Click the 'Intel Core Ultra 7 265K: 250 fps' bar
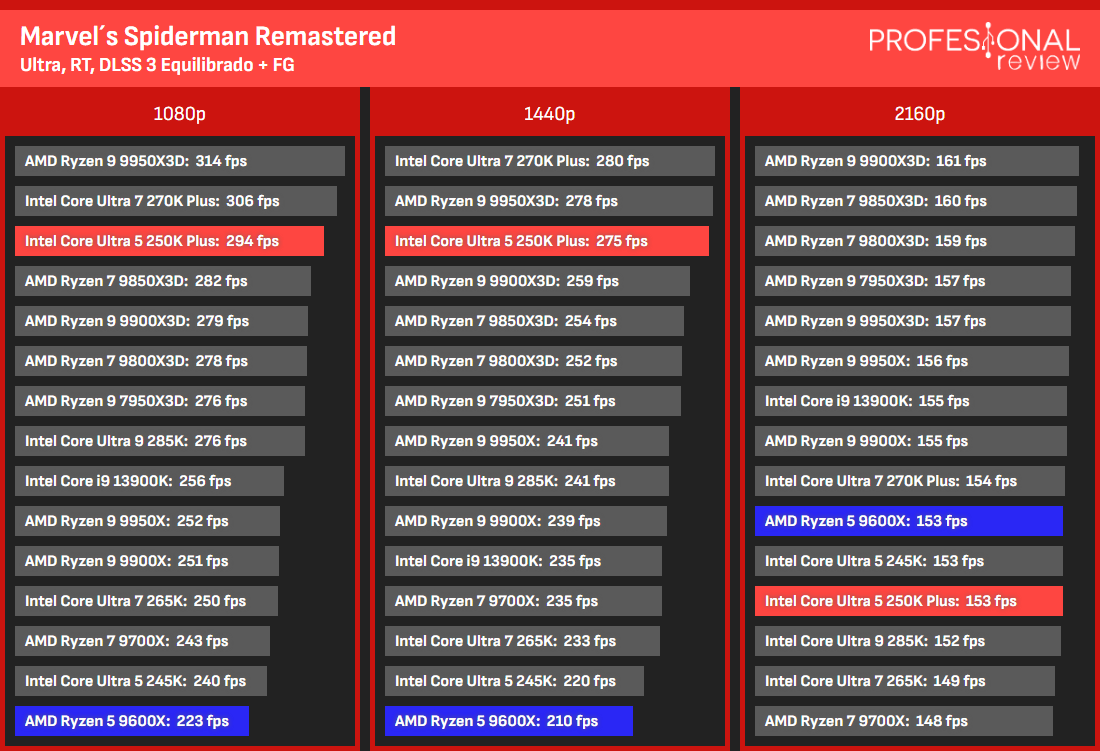Screen dimensions: 1100x751 pyautogui.click(x=146, y=601)
